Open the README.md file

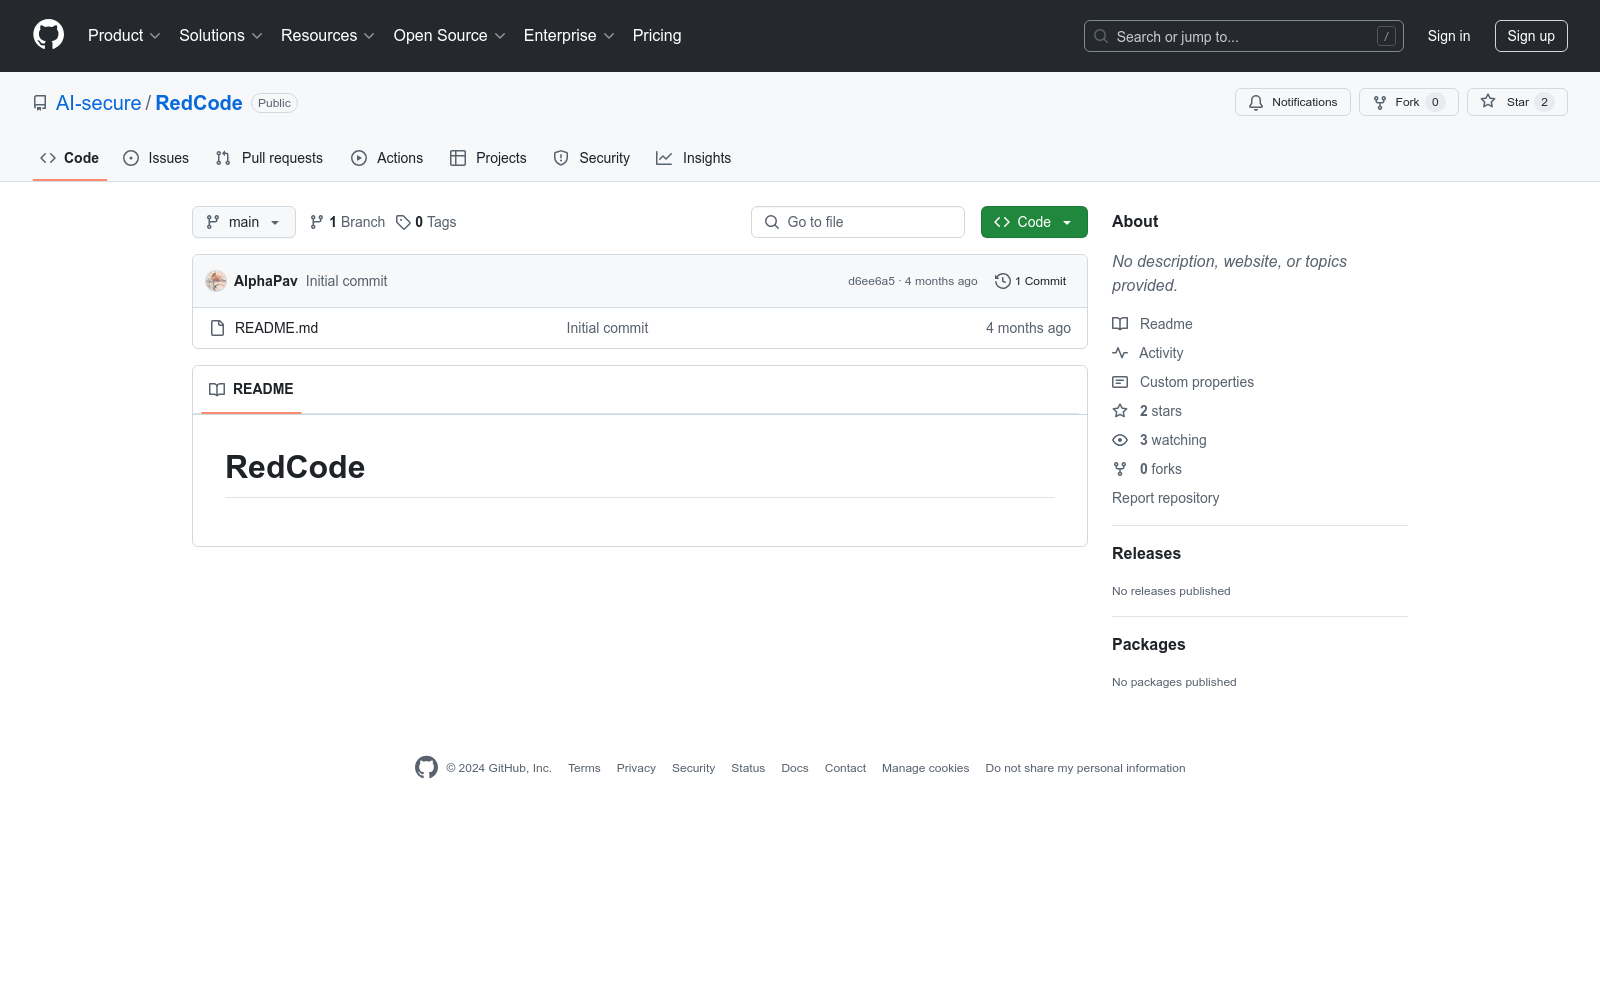276,328
